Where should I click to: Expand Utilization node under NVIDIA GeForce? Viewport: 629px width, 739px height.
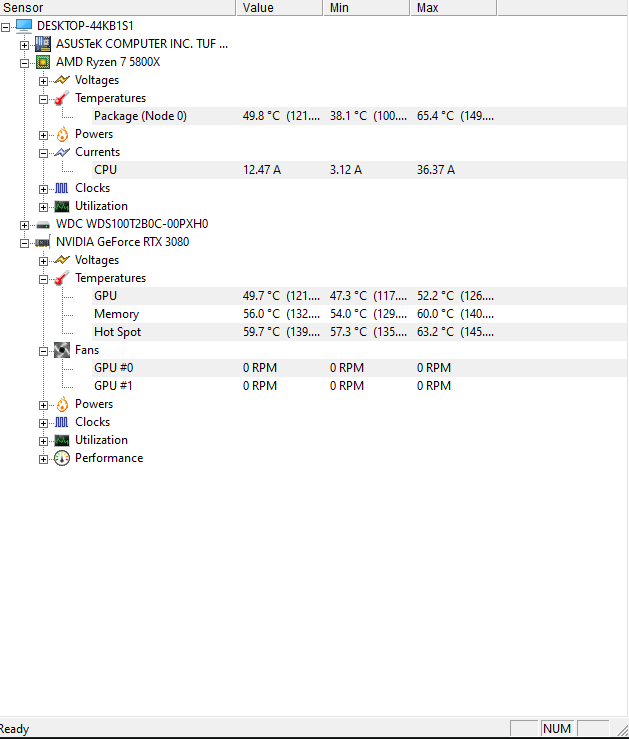43,441
